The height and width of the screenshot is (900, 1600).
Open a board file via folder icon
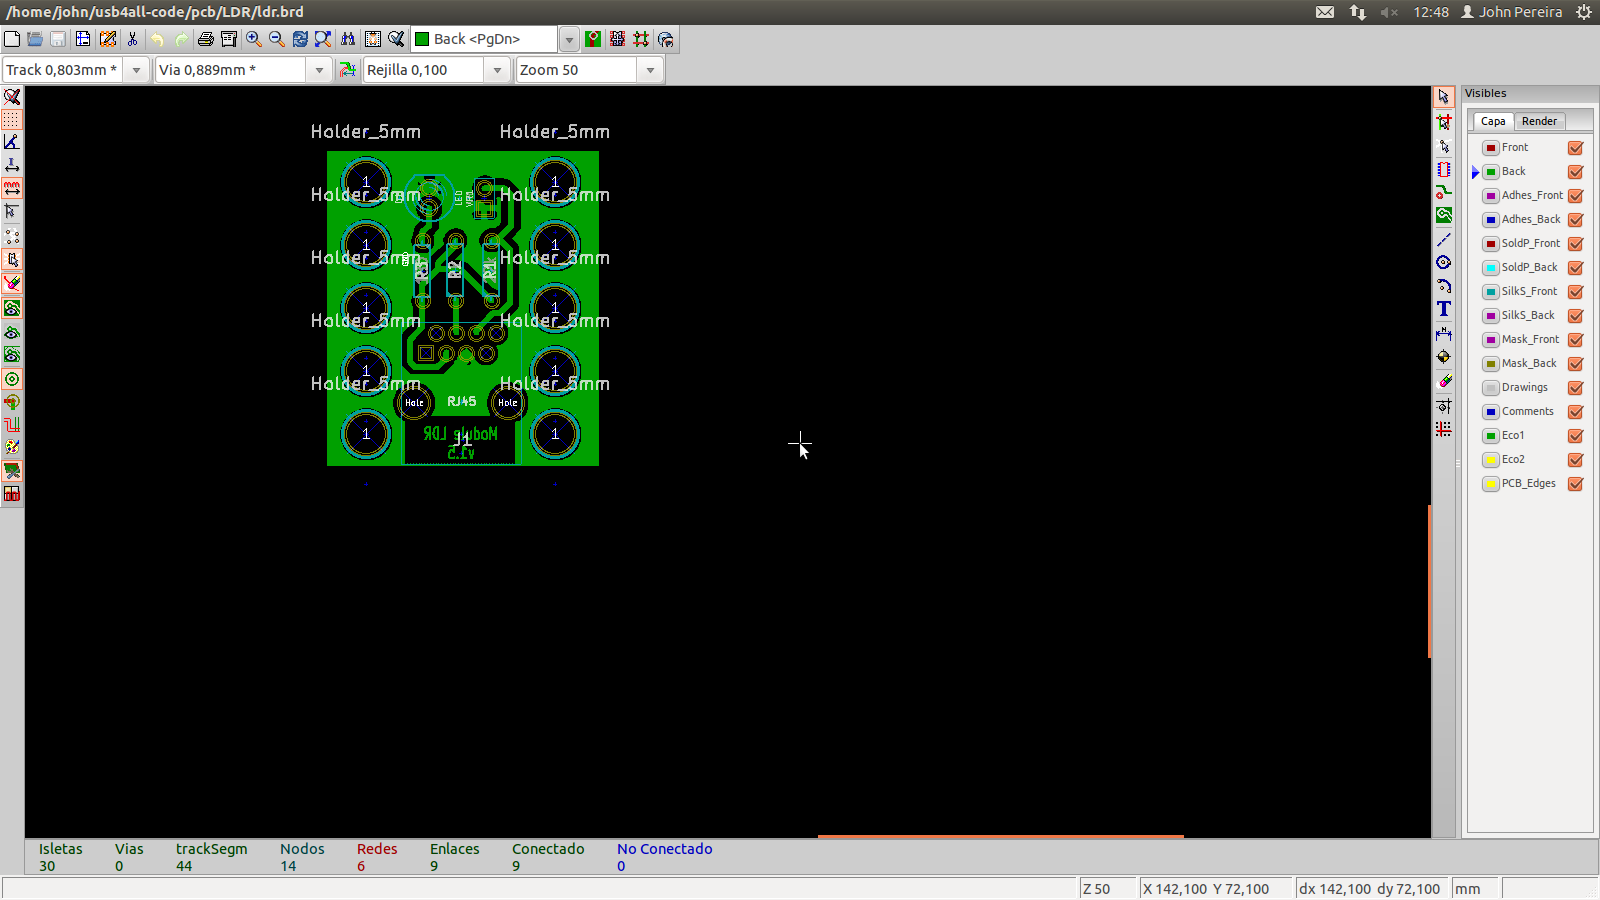35,39
